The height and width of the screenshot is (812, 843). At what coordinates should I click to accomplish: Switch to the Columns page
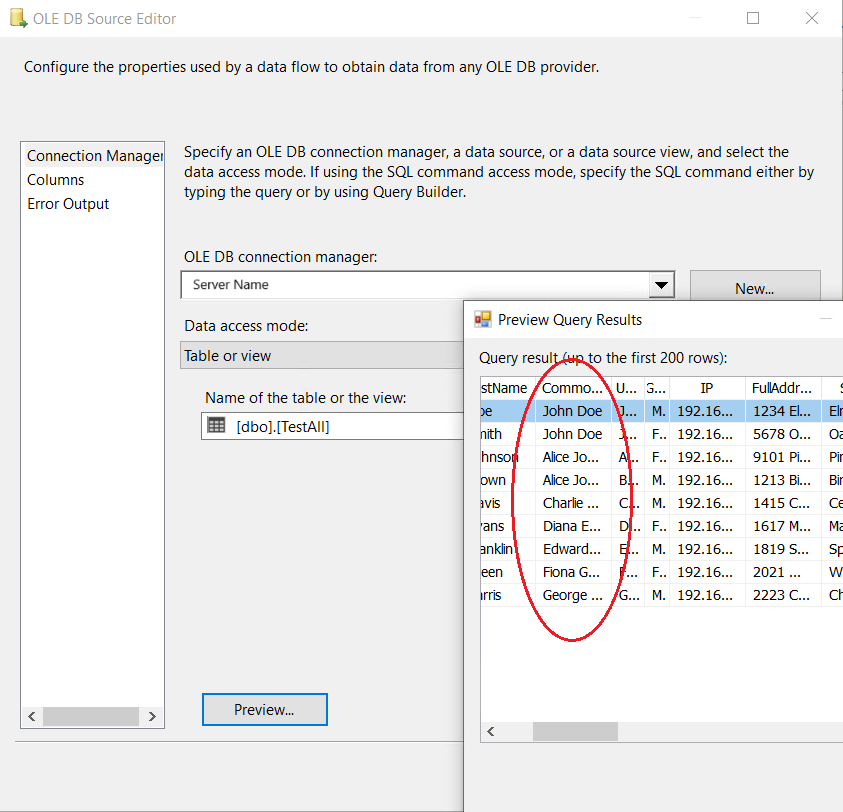click(x=56, y=180)
